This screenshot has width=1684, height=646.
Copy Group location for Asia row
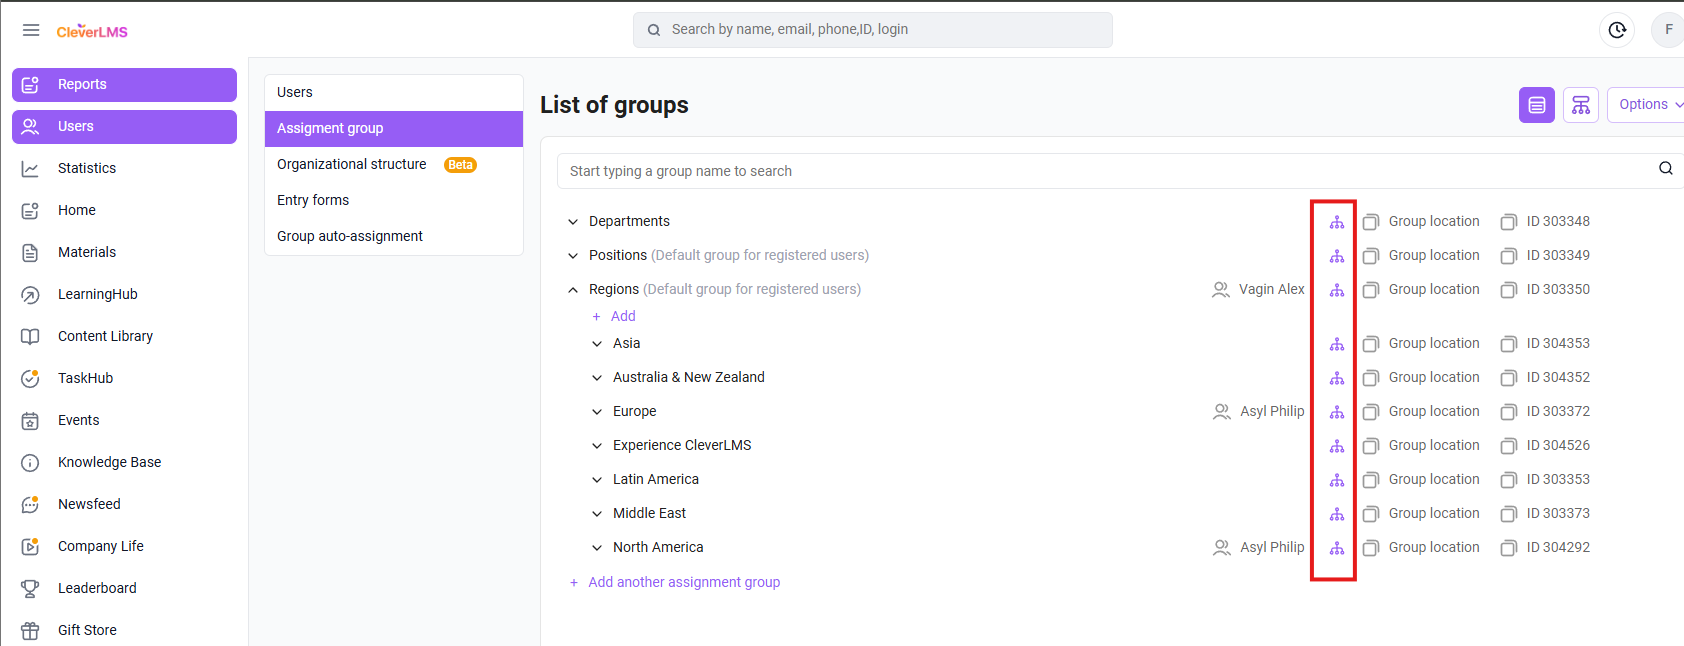(x=1371, y=344)
